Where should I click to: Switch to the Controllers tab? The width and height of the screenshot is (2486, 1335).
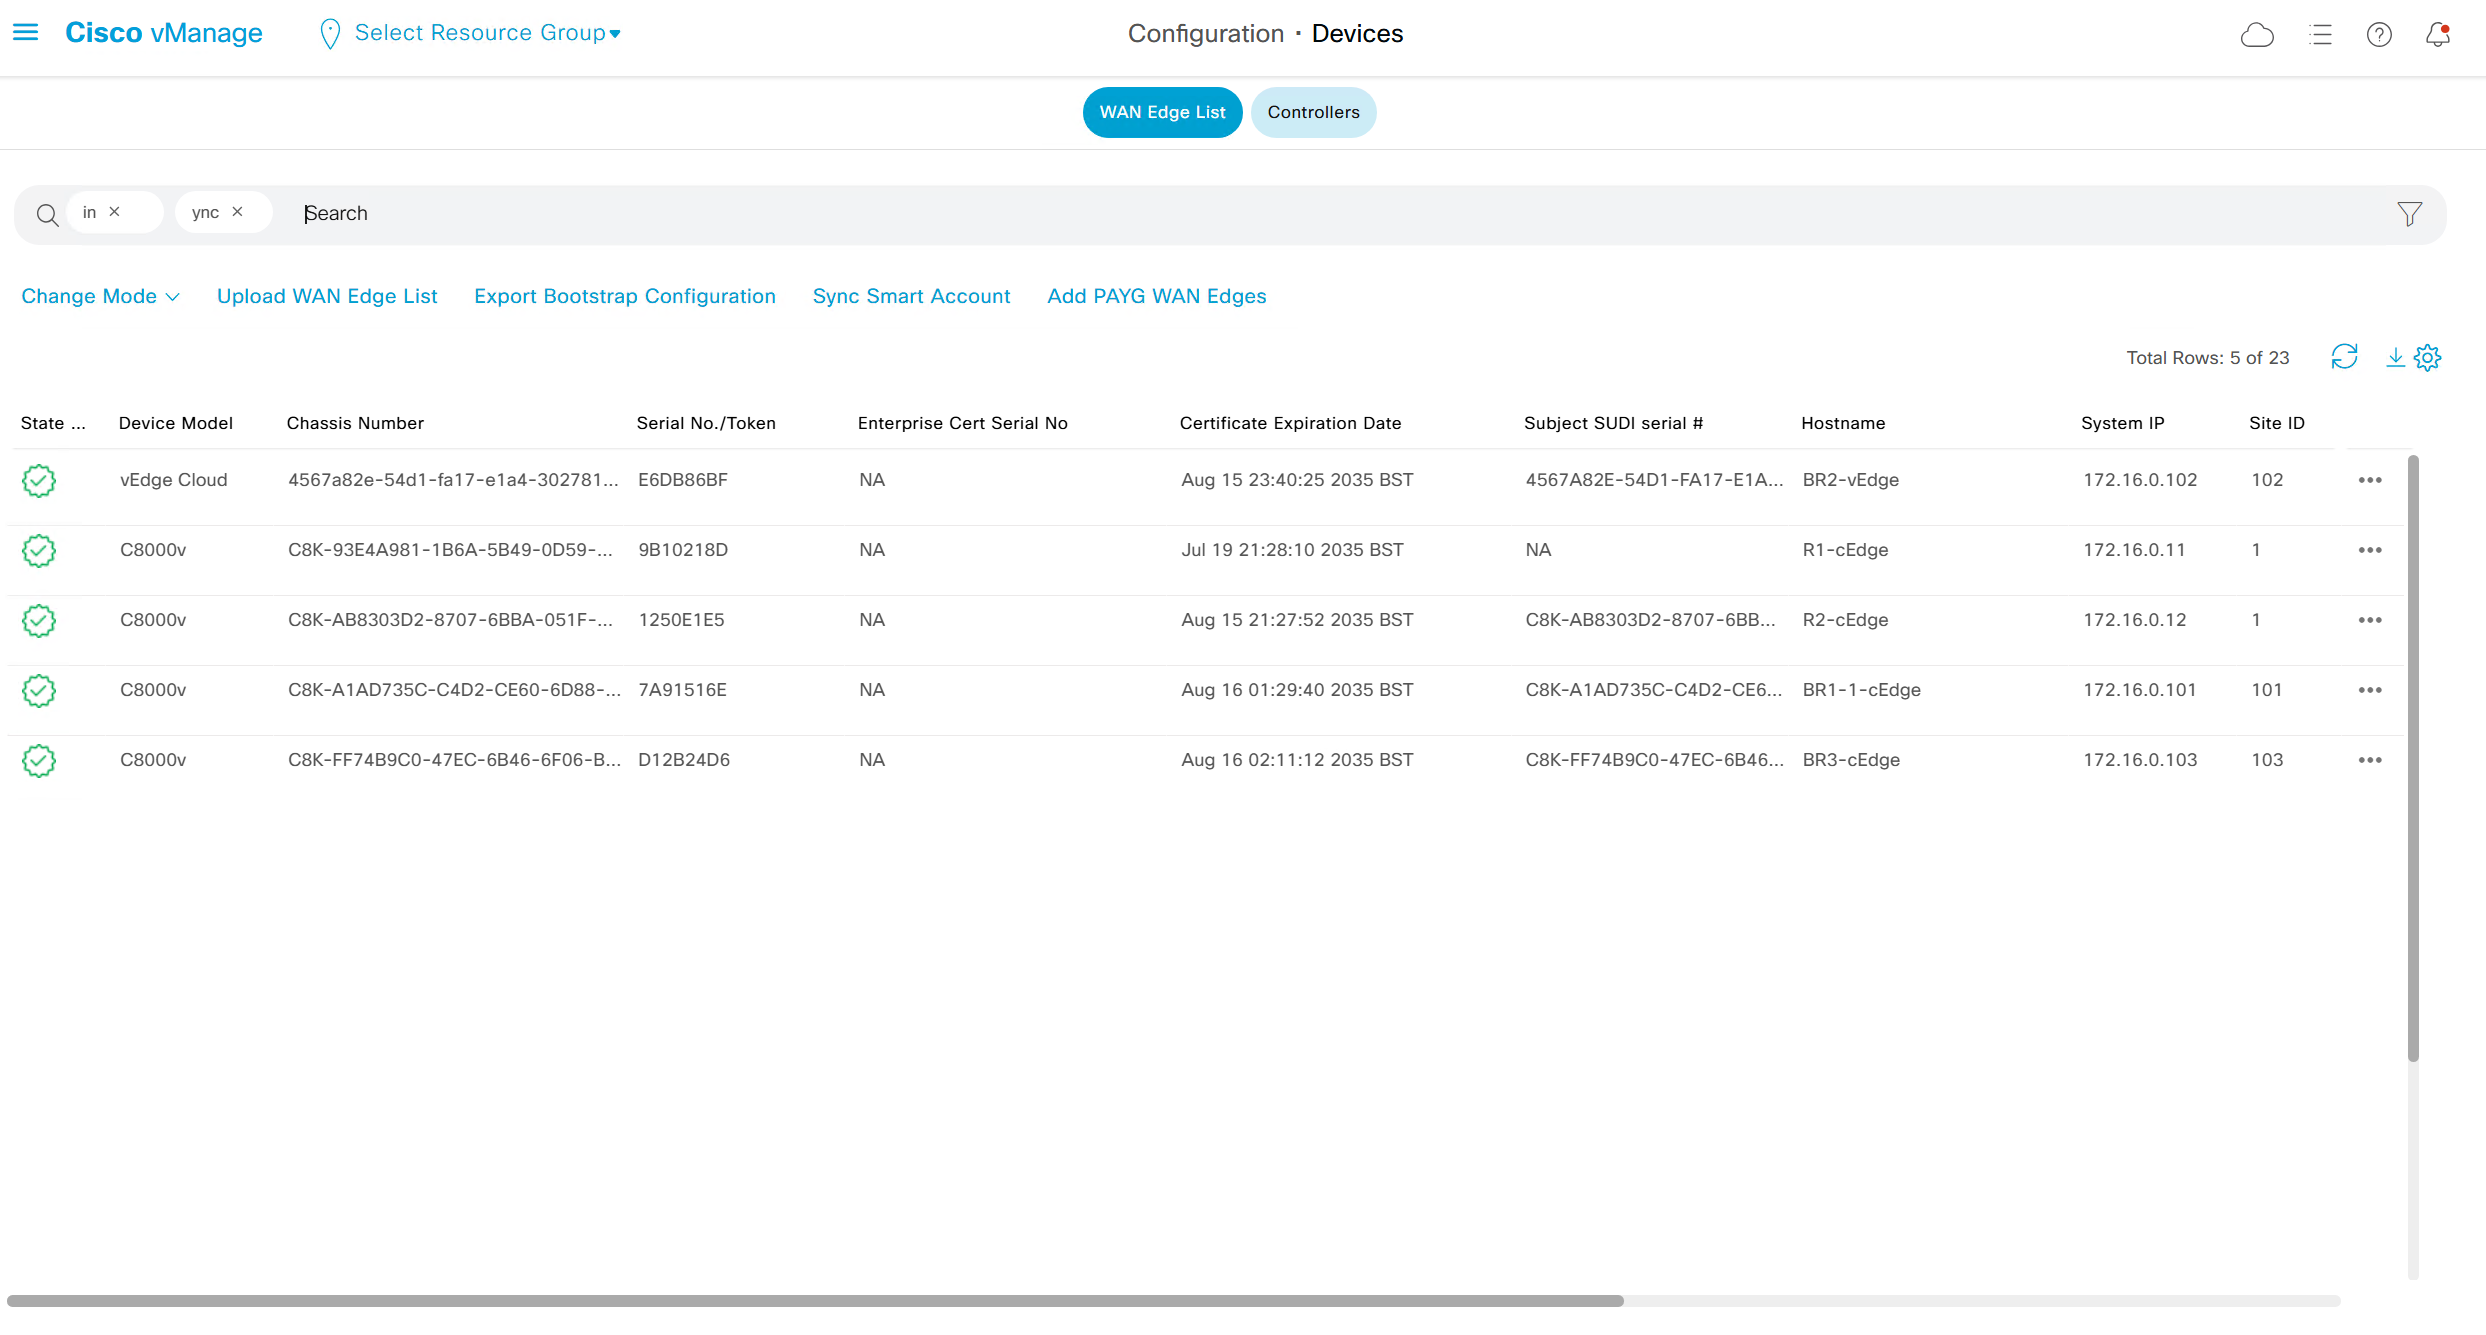tap(1313, 112)
